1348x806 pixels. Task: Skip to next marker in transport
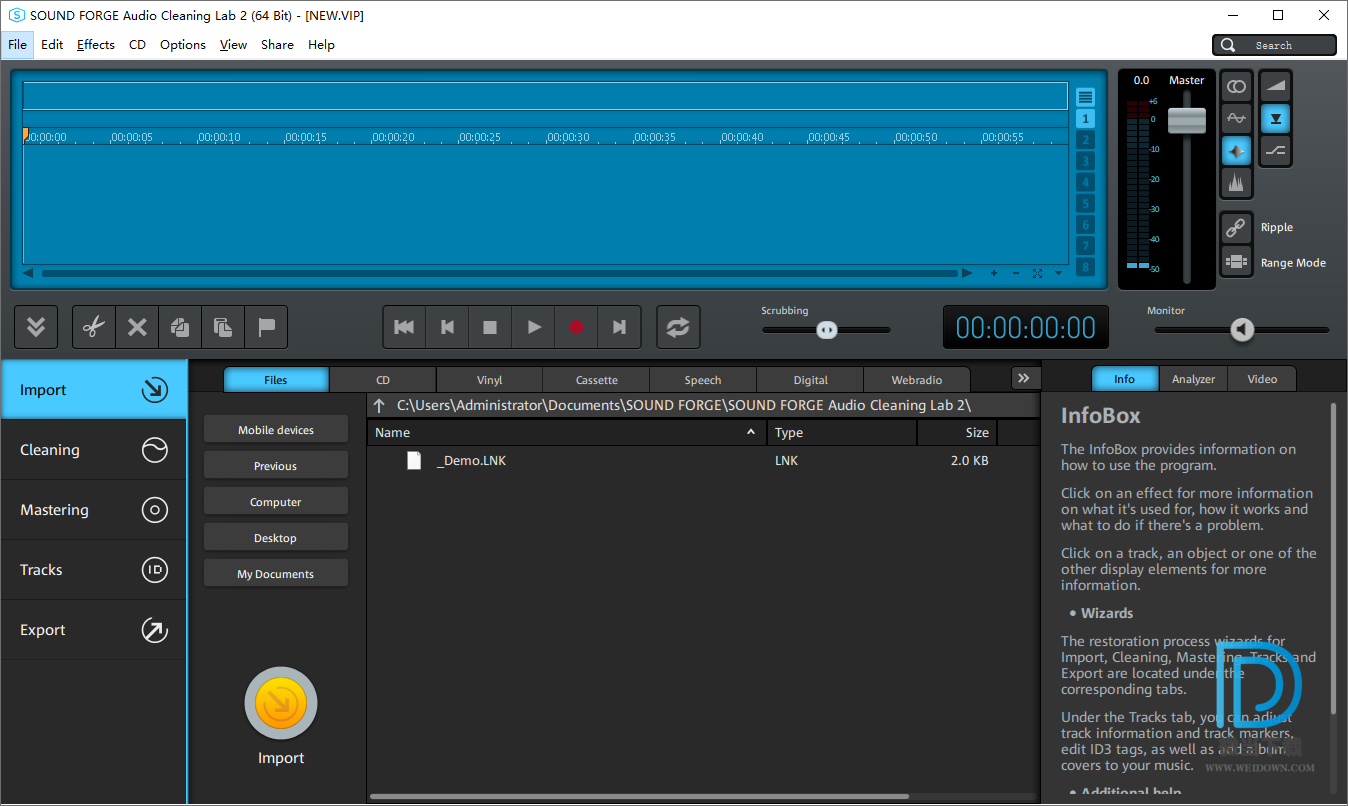(x=619, y=327)
